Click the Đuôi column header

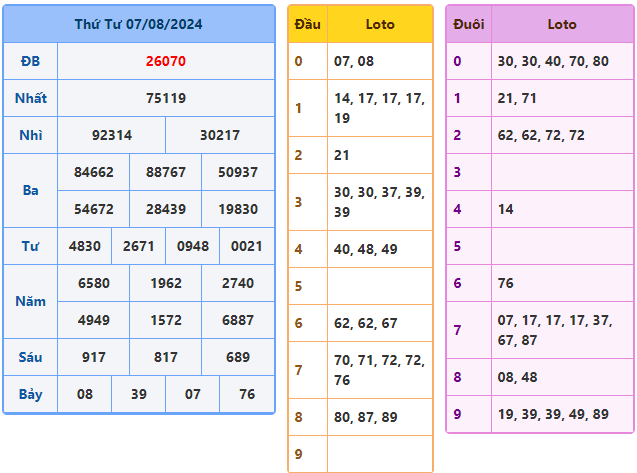click(468, 24)
